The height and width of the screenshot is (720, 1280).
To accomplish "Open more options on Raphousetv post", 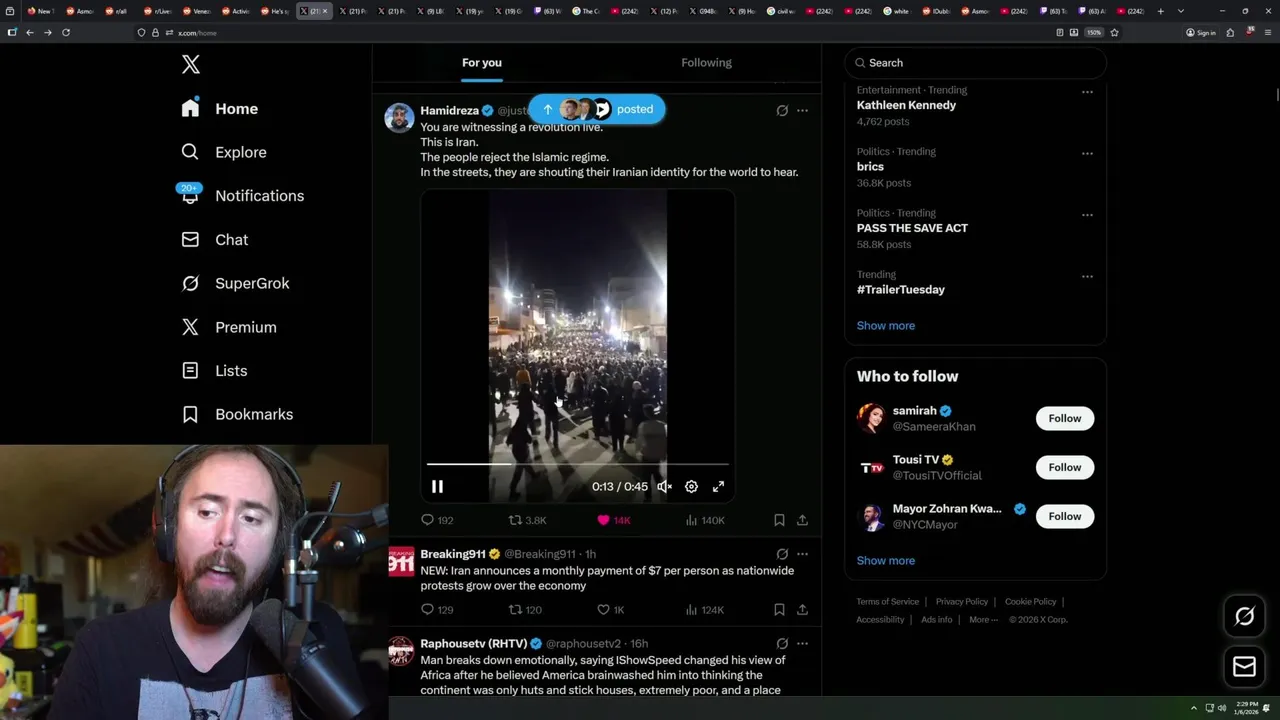I will coord(802,644).
